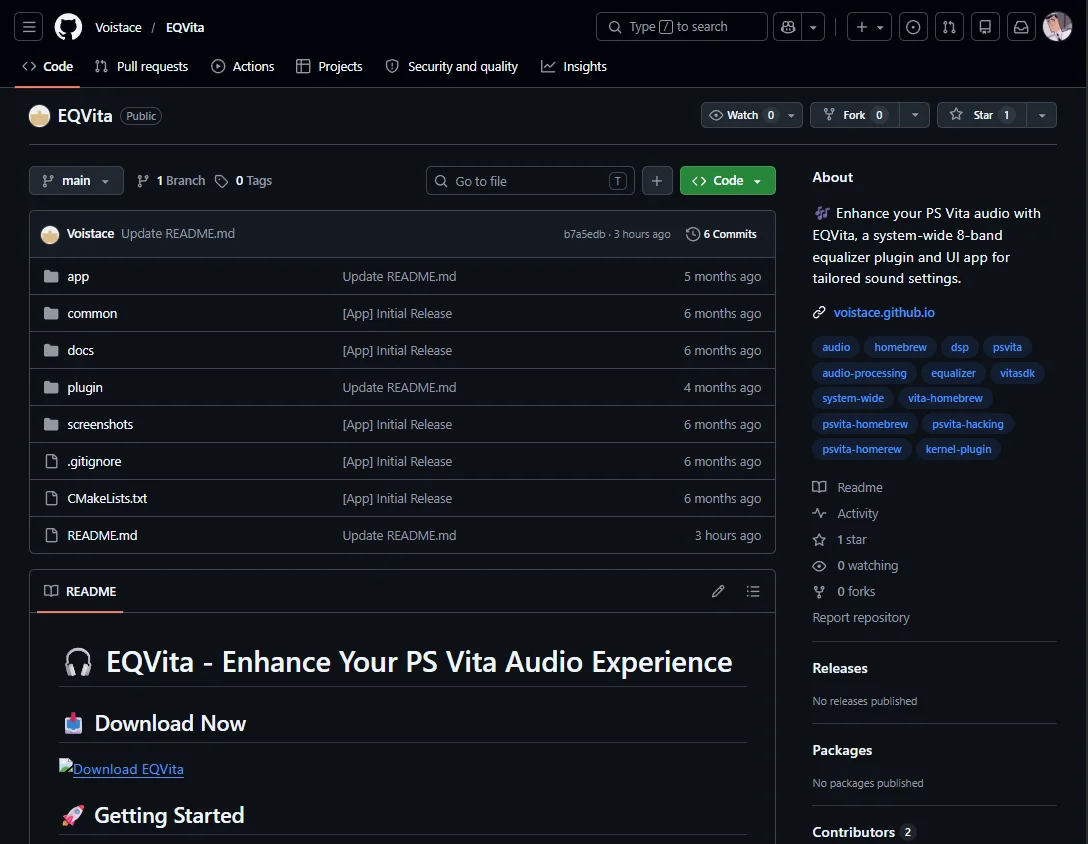Switch to the Code tab
Screen dimensions: 1088x844
47,67
